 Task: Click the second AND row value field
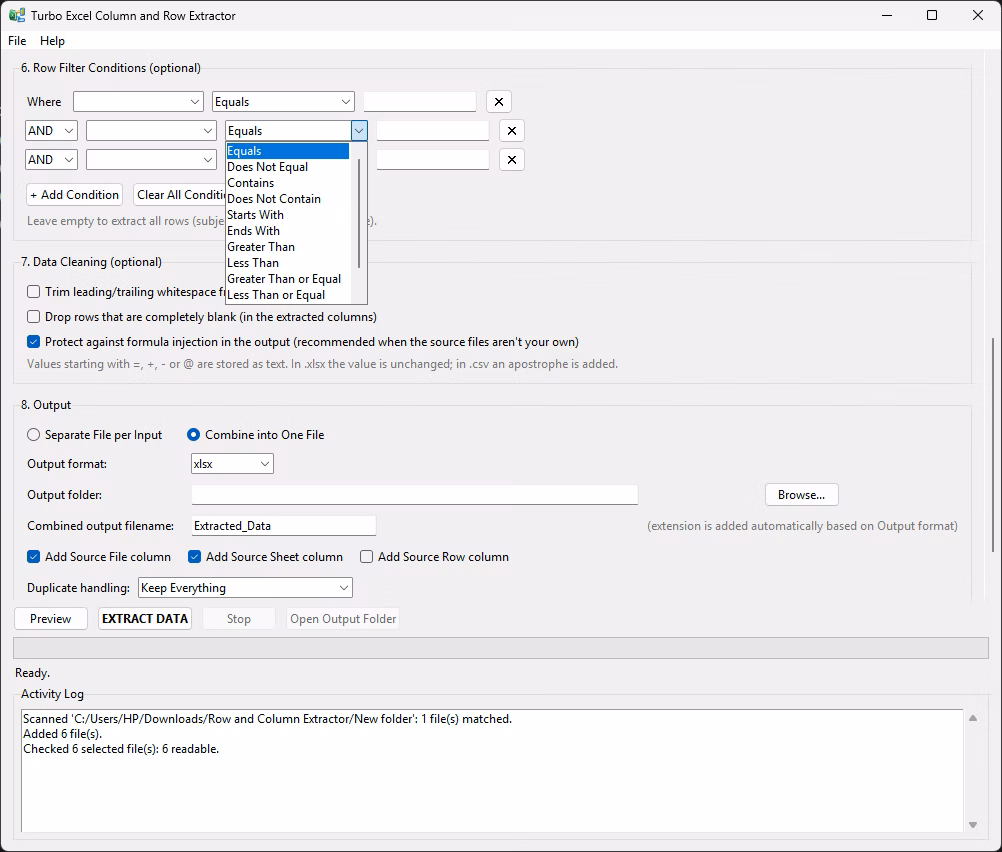tap(433, 159)
